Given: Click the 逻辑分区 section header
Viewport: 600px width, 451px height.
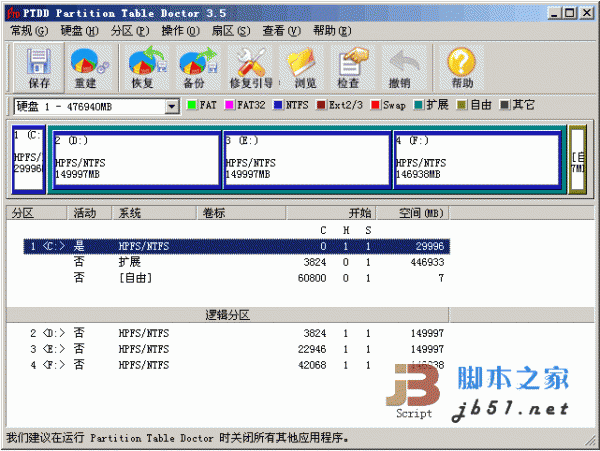Looking at the screenshot, I should pos(228,315).
